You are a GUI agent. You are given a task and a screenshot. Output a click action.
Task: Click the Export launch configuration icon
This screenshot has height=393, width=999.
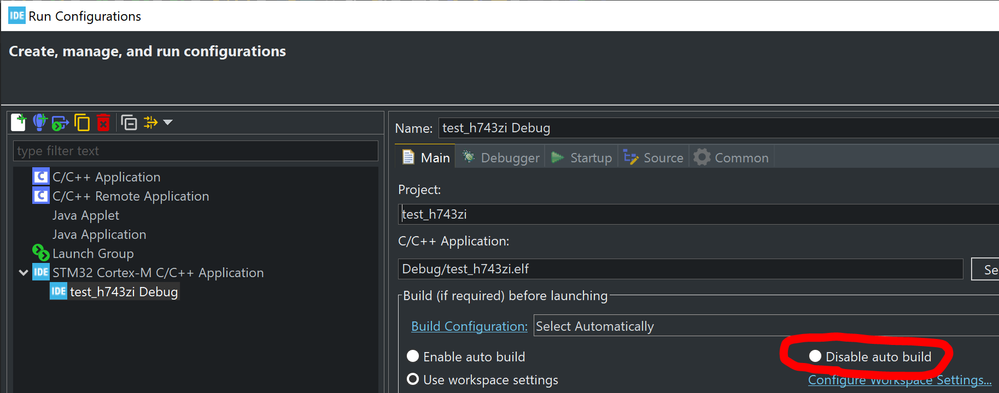(x=61, y=122)
